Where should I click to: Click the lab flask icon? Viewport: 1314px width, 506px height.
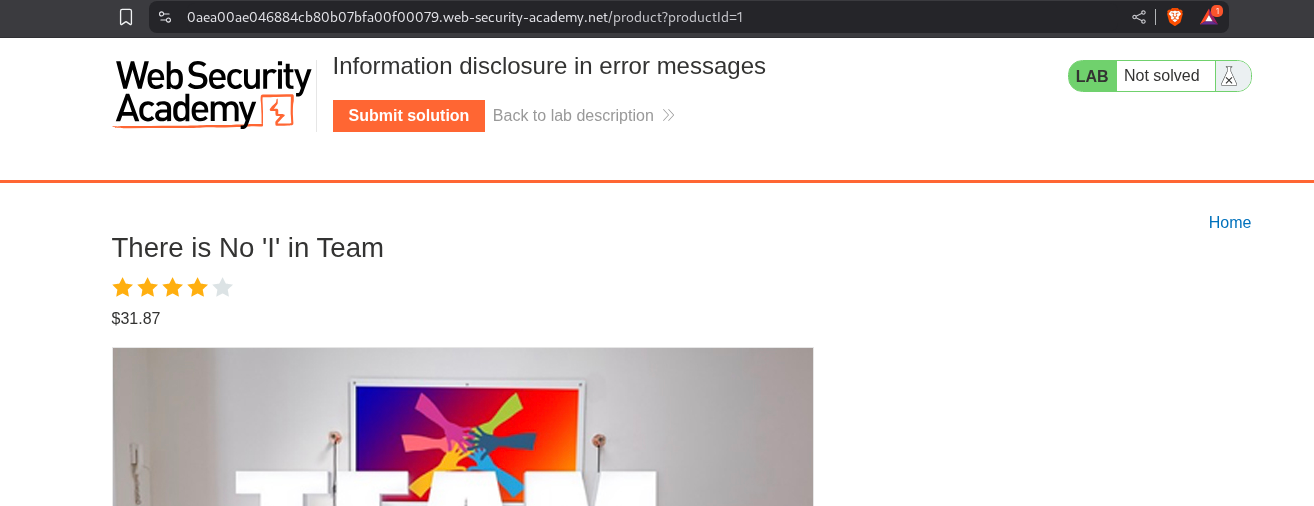pyautogui.click(x=1229, y=76)
